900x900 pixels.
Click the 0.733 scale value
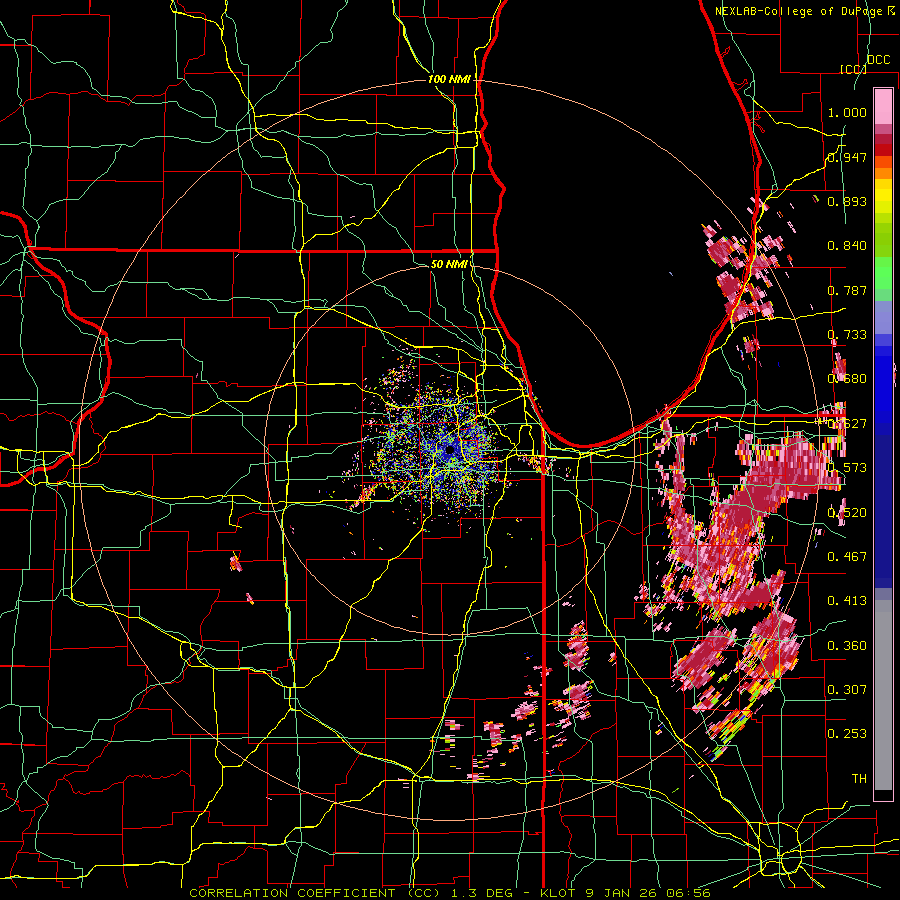pyautogui.click(x=847, y=335)
